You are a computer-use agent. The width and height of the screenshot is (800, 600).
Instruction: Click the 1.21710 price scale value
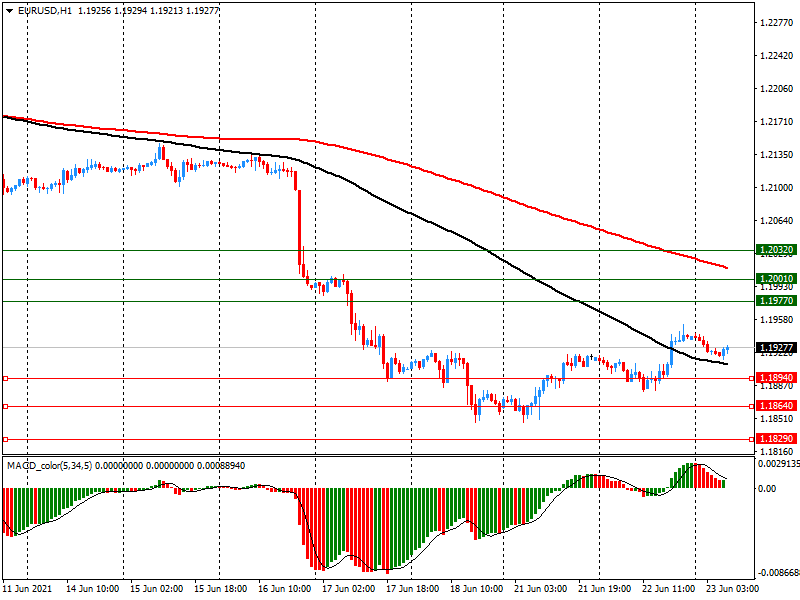point(777,121)
